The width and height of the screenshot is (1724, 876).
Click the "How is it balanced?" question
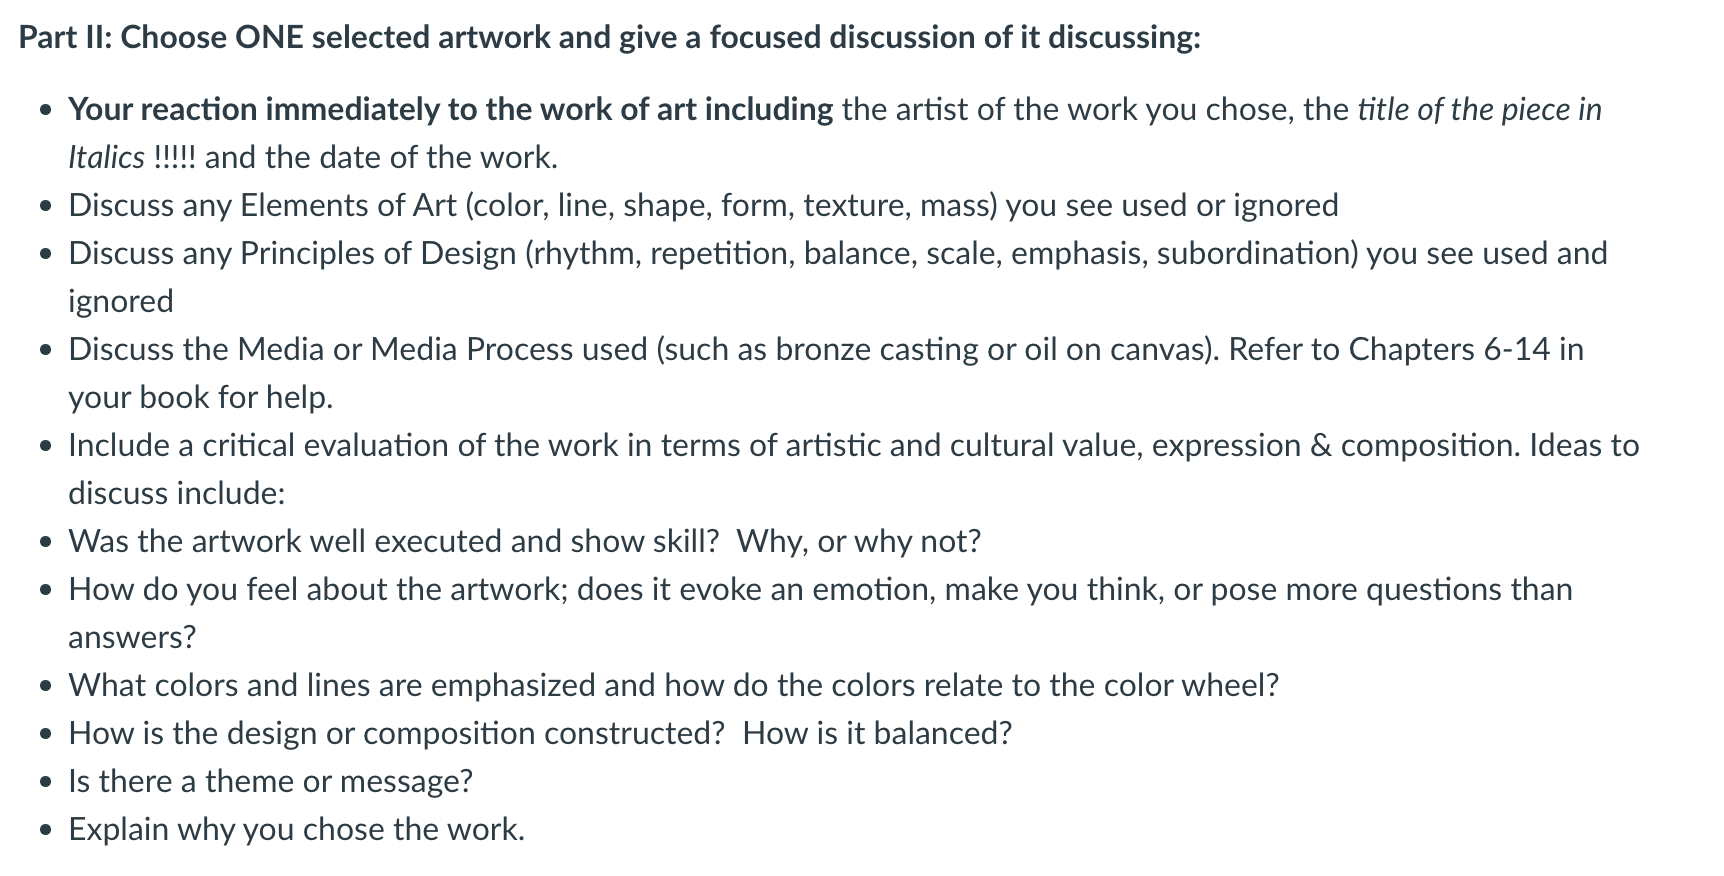(877, 733)
